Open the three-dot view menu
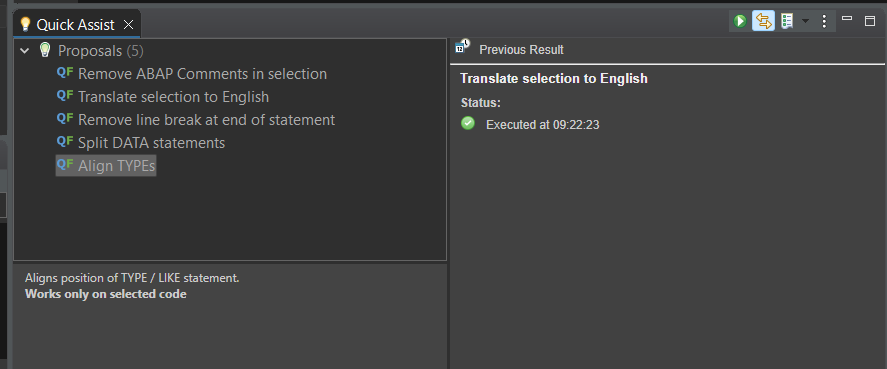The height and width of the screenshot is (369, 887). tap(824, 22)
